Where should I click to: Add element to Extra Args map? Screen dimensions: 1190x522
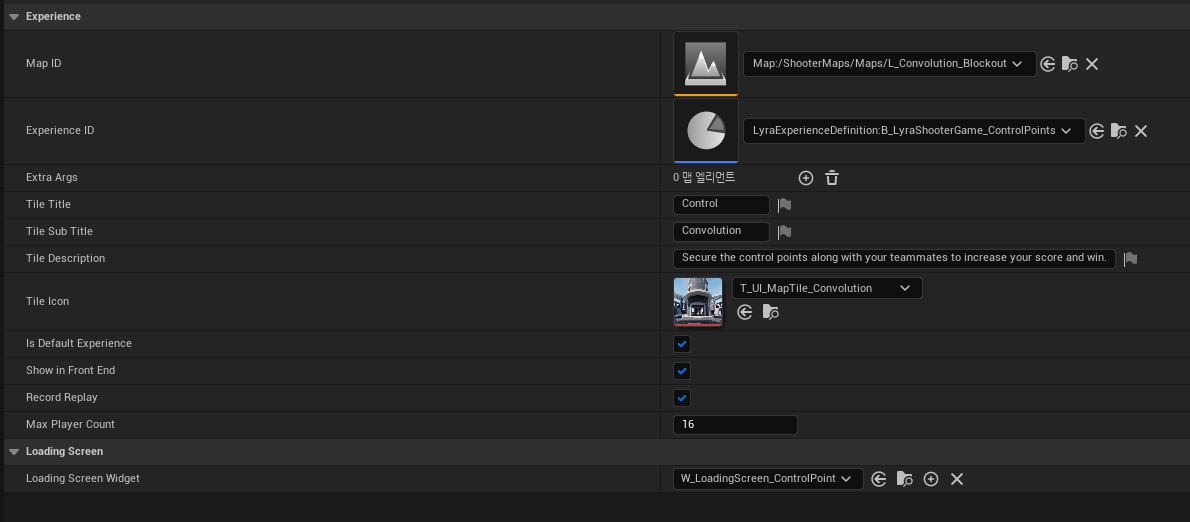pos(806,178)
